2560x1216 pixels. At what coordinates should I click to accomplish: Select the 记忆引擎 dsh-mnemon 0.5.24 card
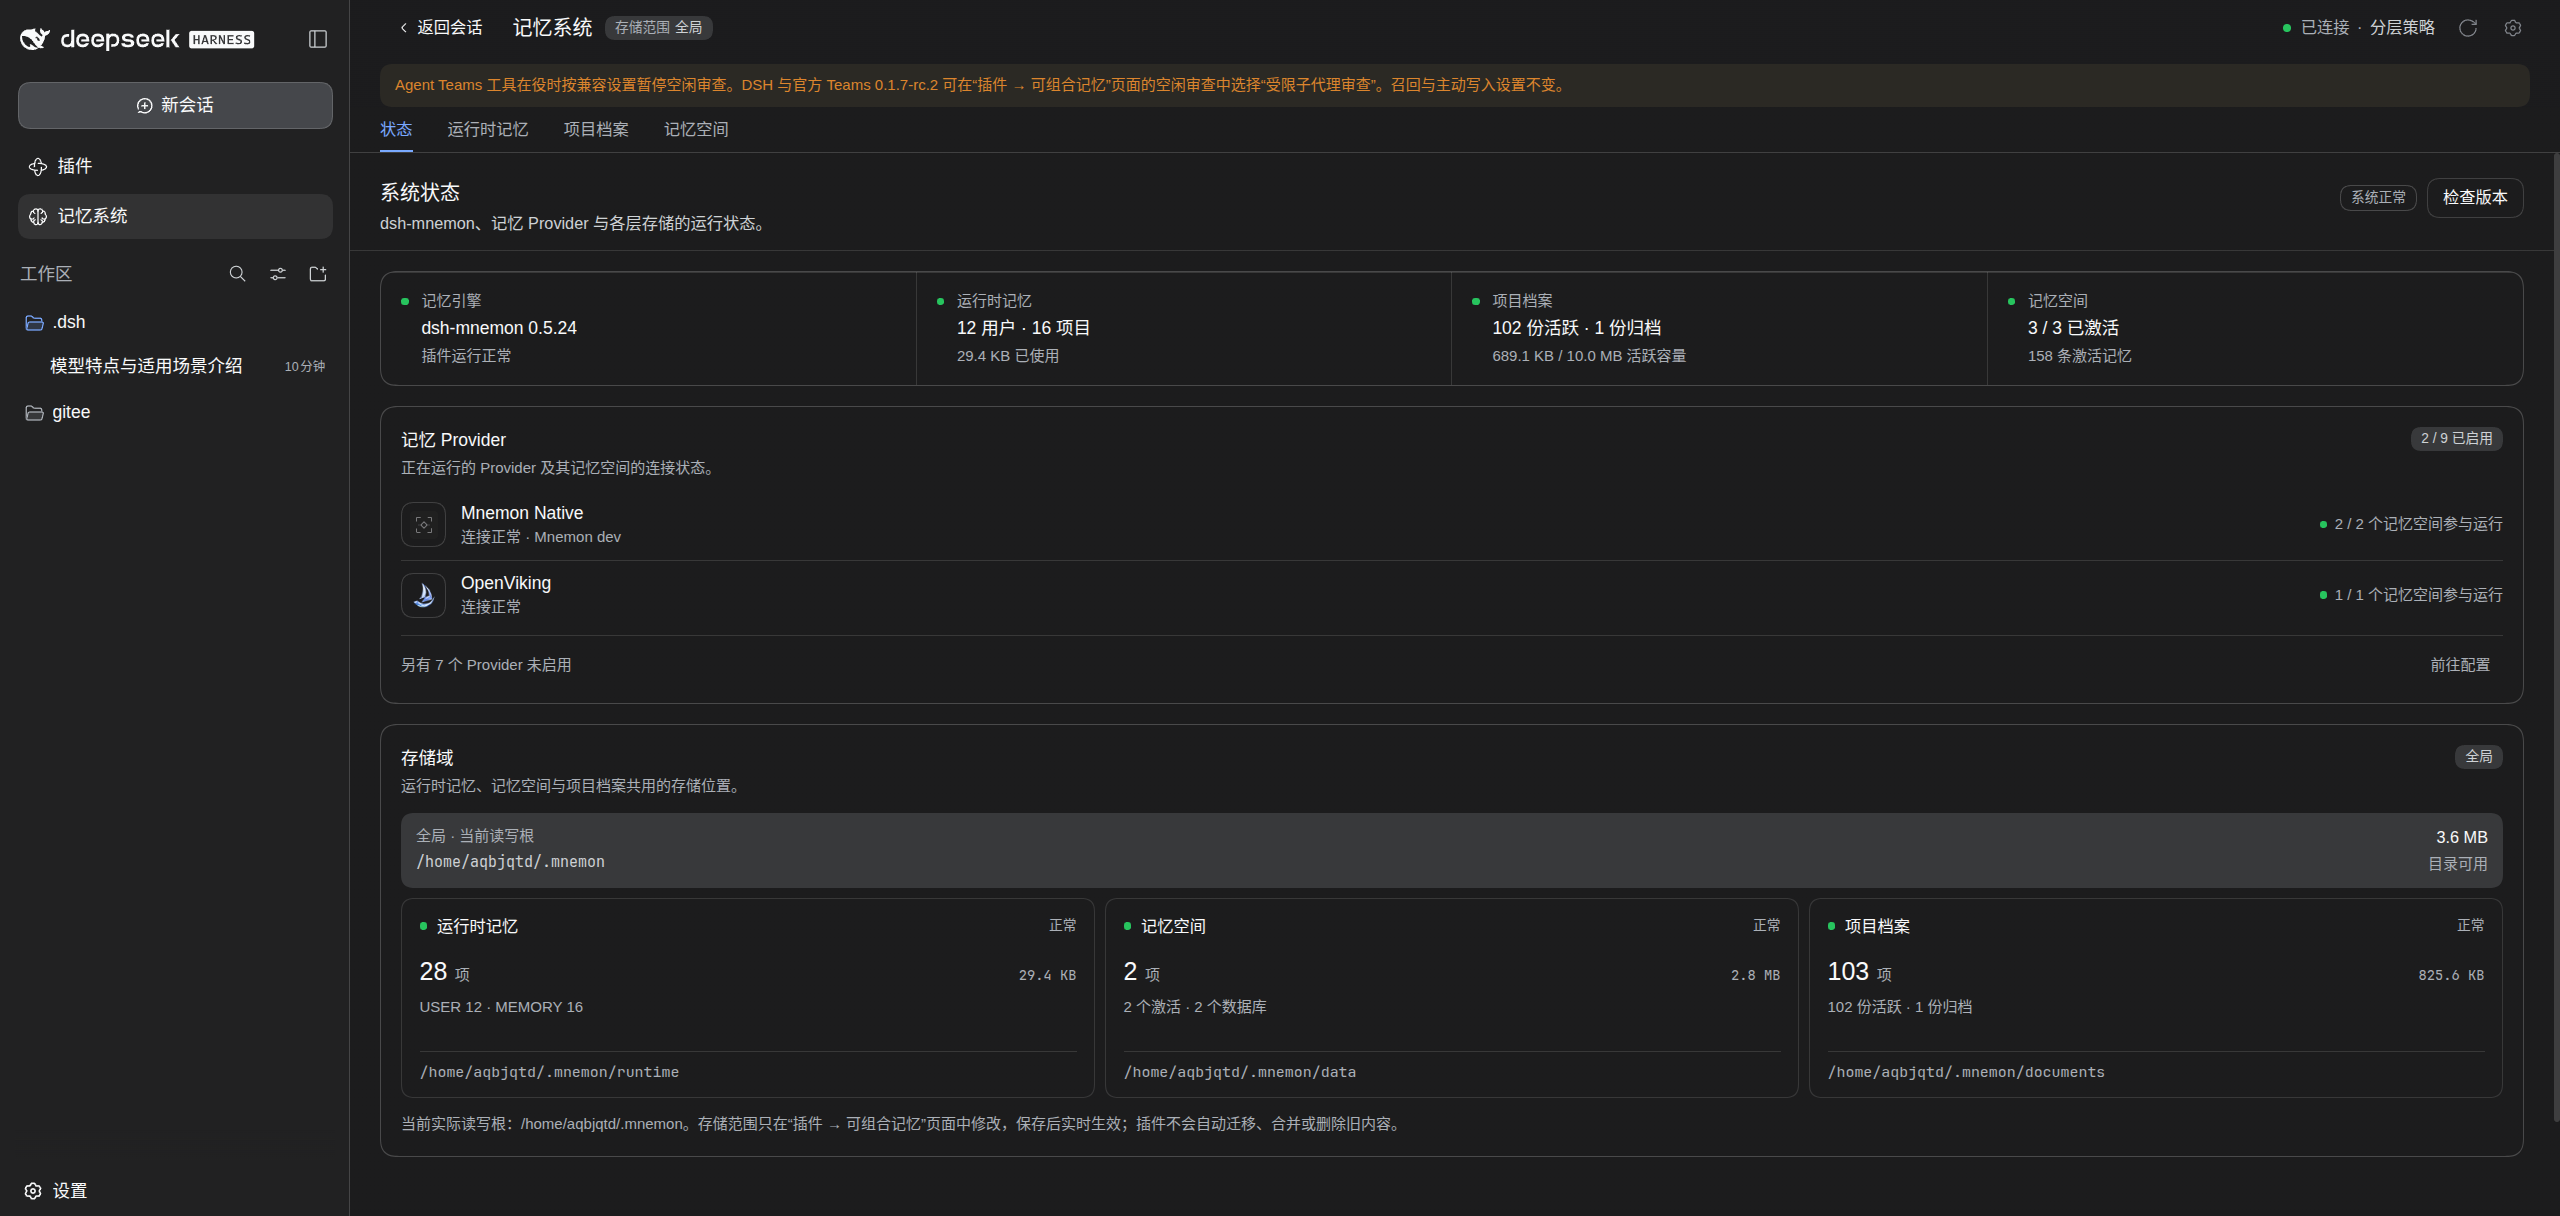[x=648, y=328]
